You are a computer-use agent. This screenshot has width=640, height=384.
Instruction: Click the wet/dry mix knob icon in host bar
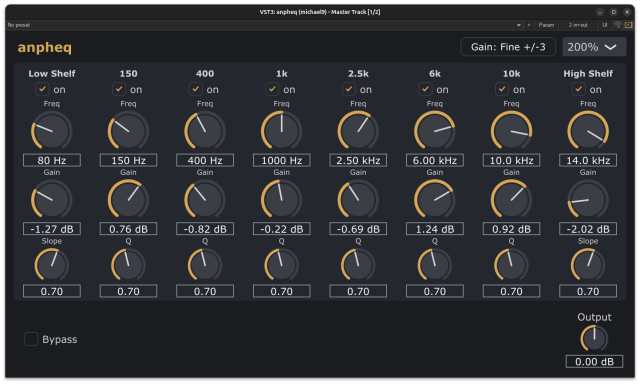click(618, 25)
